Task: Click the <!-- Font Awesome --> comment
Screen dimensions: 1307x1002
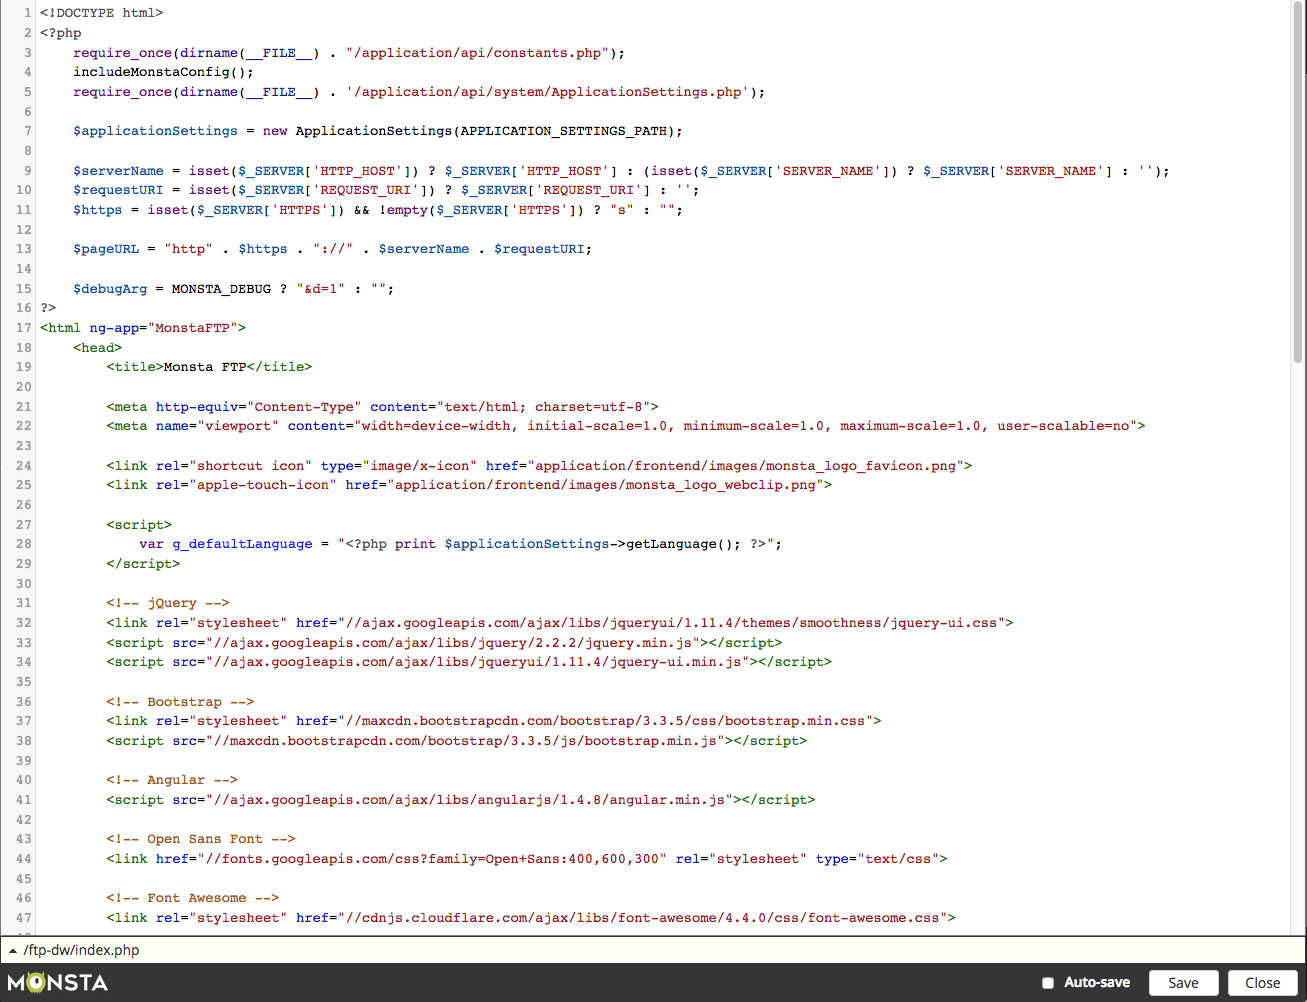Action: coord(192,898)
